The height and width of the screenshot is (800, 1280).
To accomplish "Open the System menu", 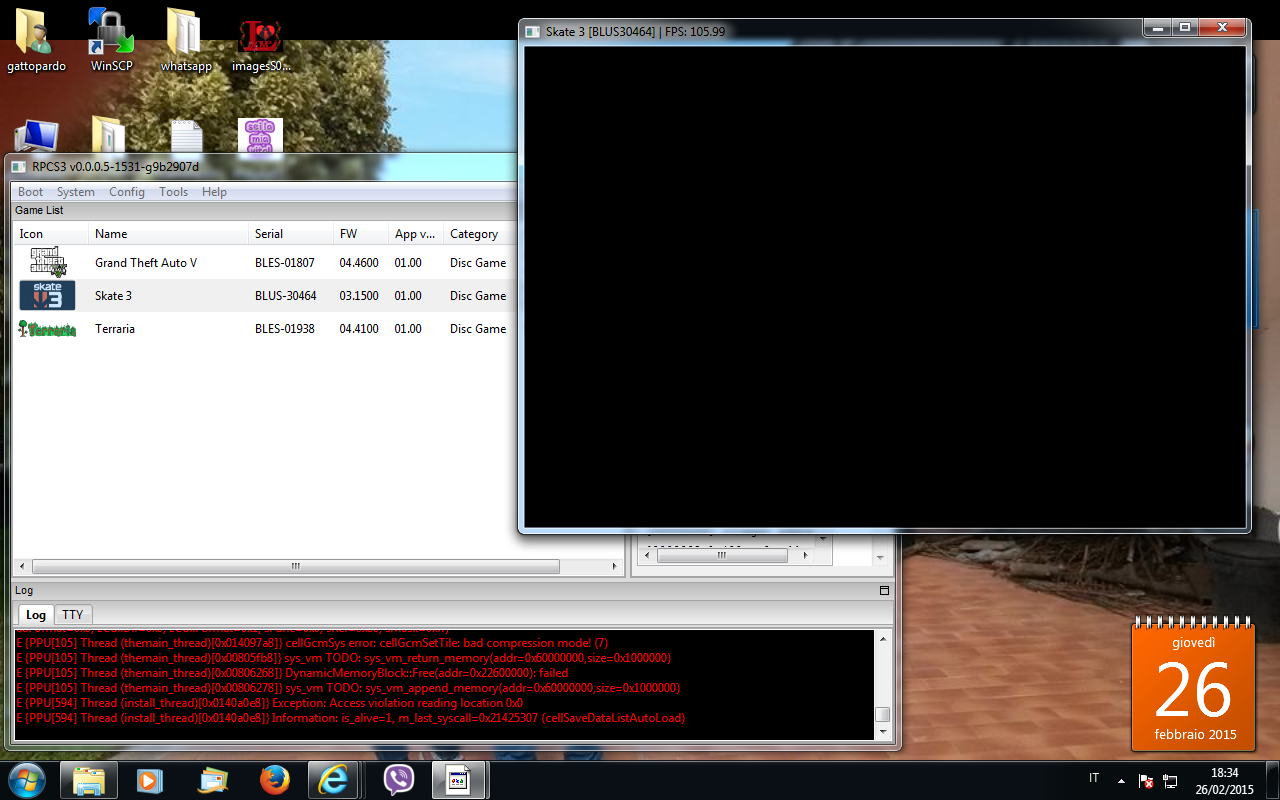I will click(x=76, y=192).
